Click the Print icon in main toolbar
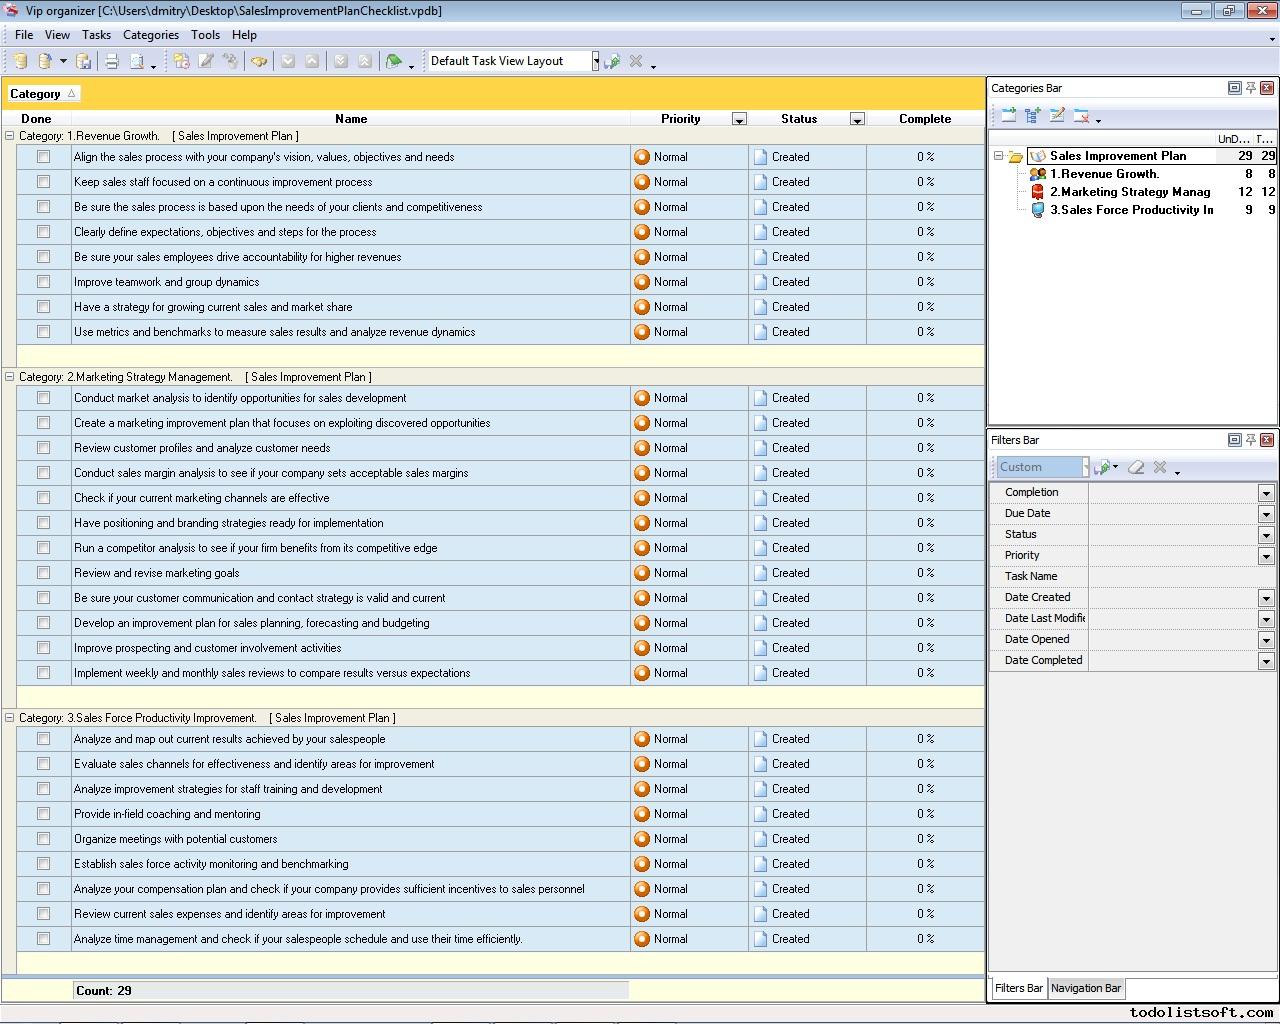 point(112,62)
